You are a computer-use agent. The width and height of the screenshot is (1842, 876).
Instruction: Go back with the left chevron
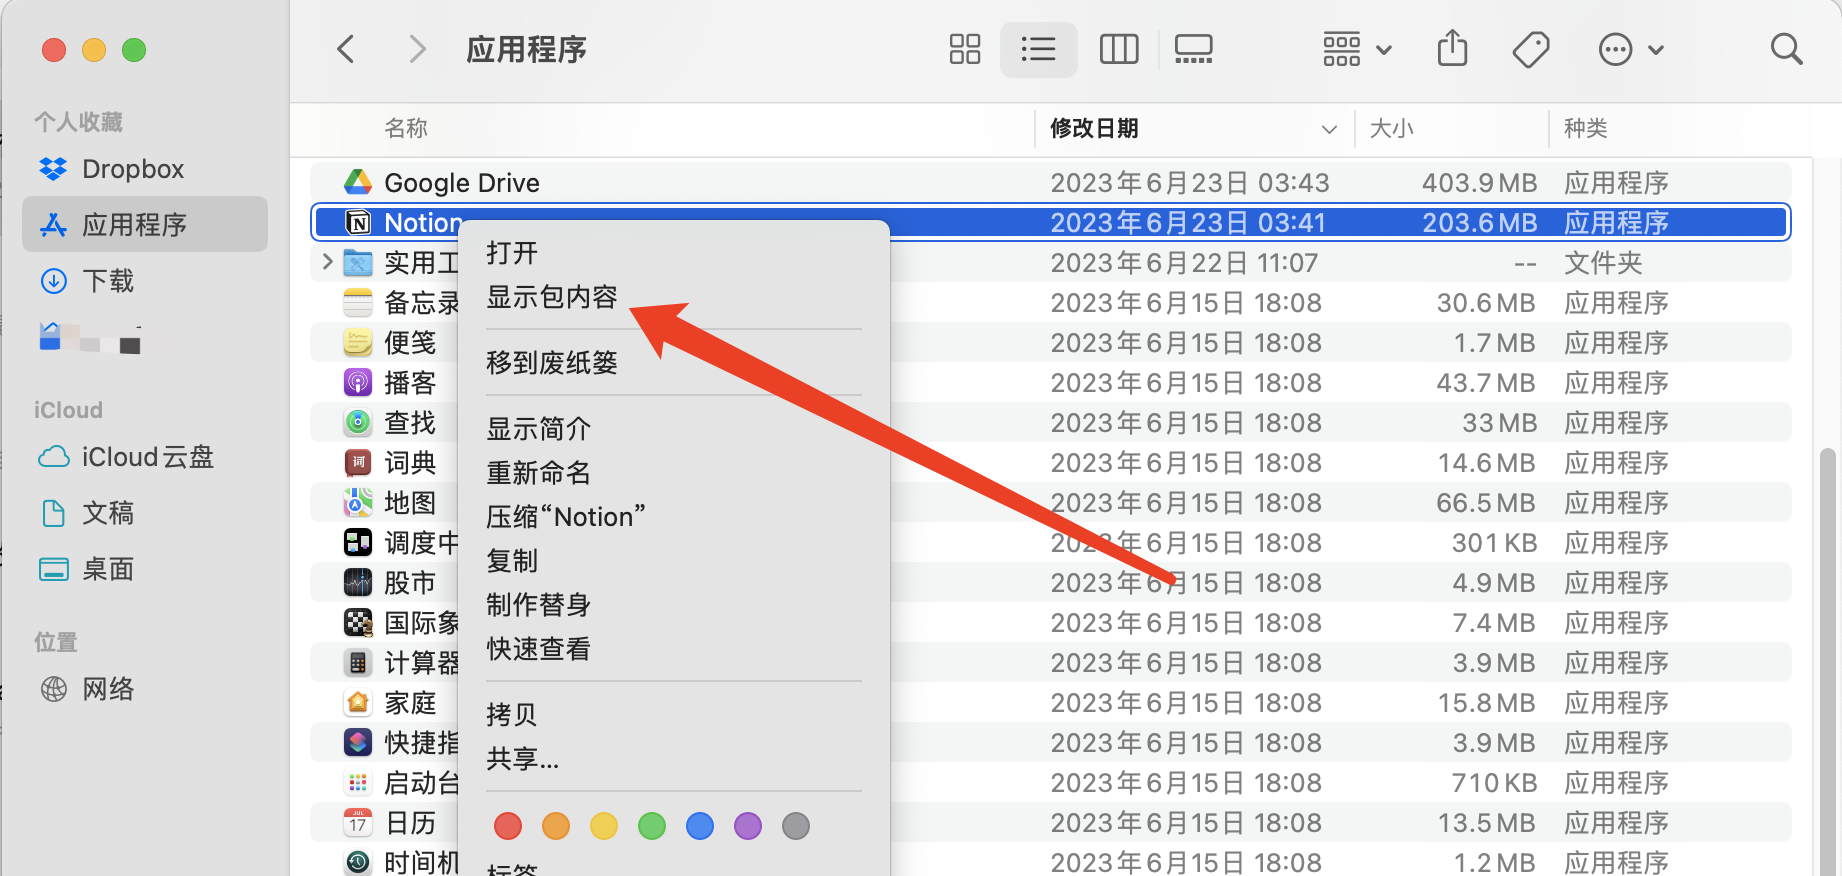(346, 49)
